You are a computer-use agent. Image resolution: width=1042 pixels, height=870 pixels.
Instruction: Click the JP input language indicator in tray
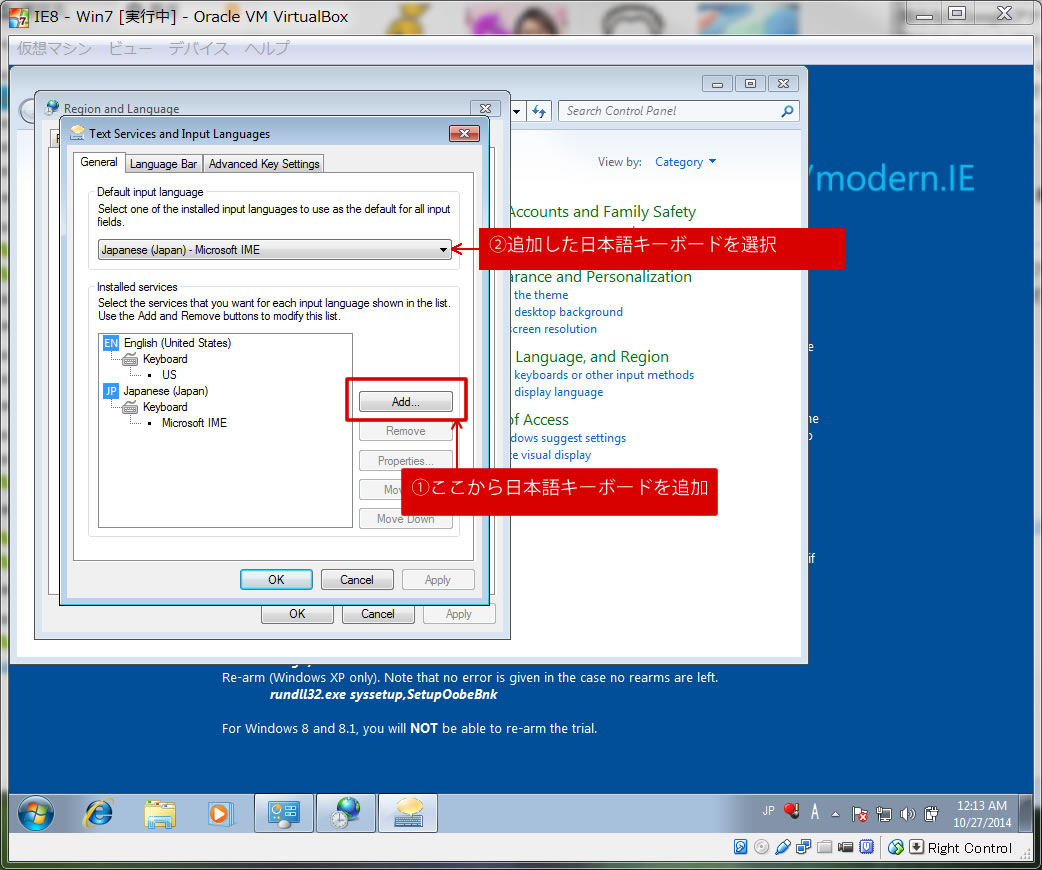[768, 811]
